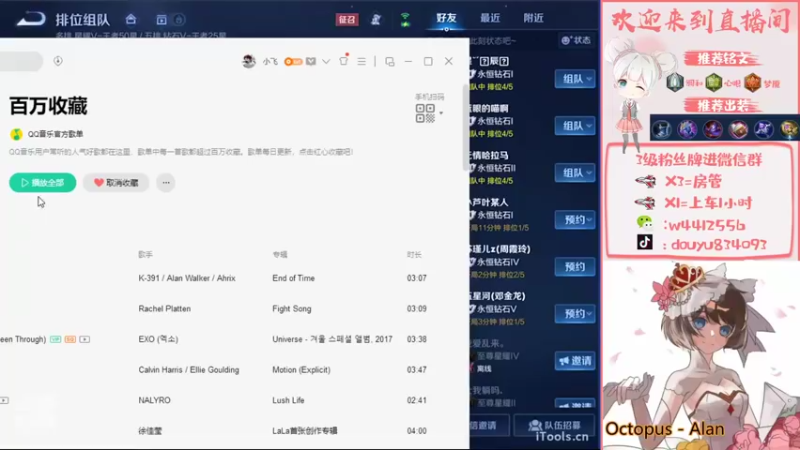Click the user avatar 小飞 in QQ Music
The width and height of the screenshot is (800, 450).
(x=248, y=61)
